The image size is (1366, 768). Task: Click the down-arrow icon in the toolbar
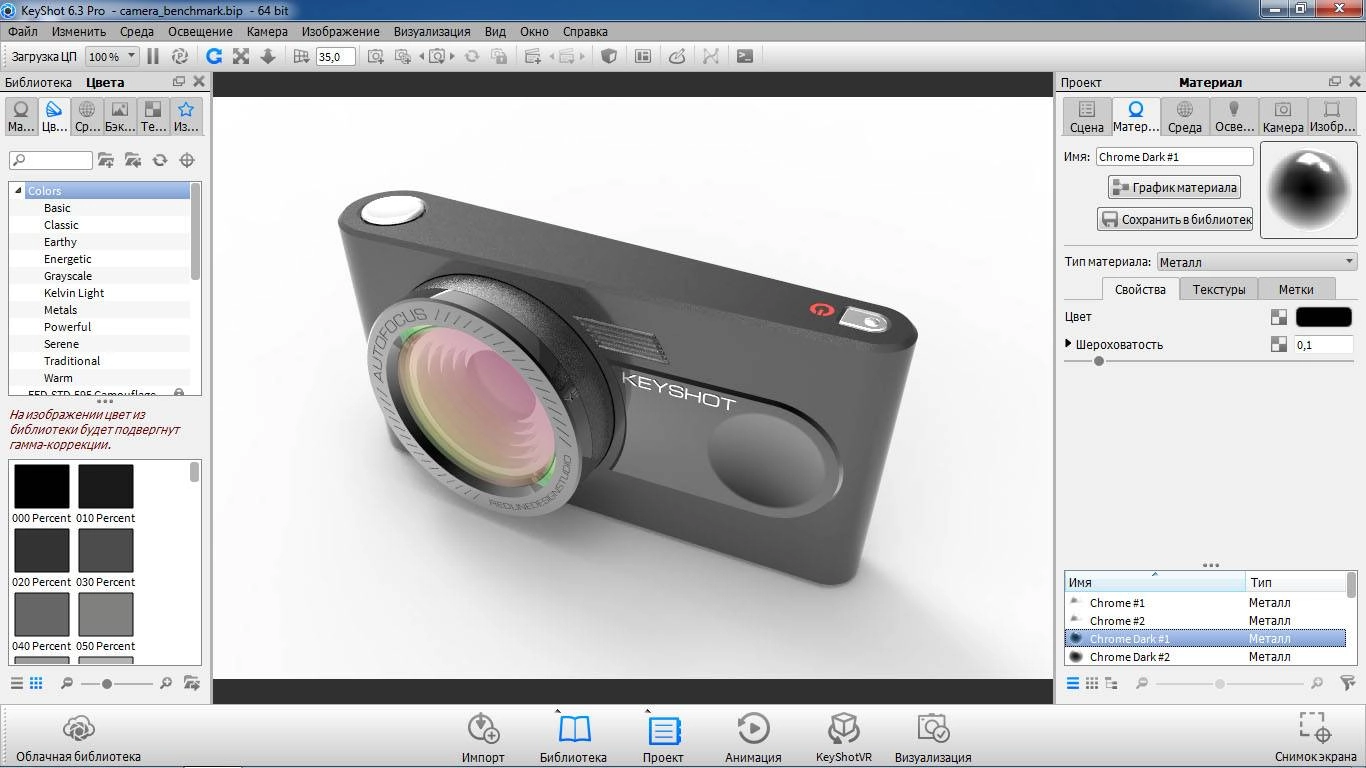(x=268, y=57)
